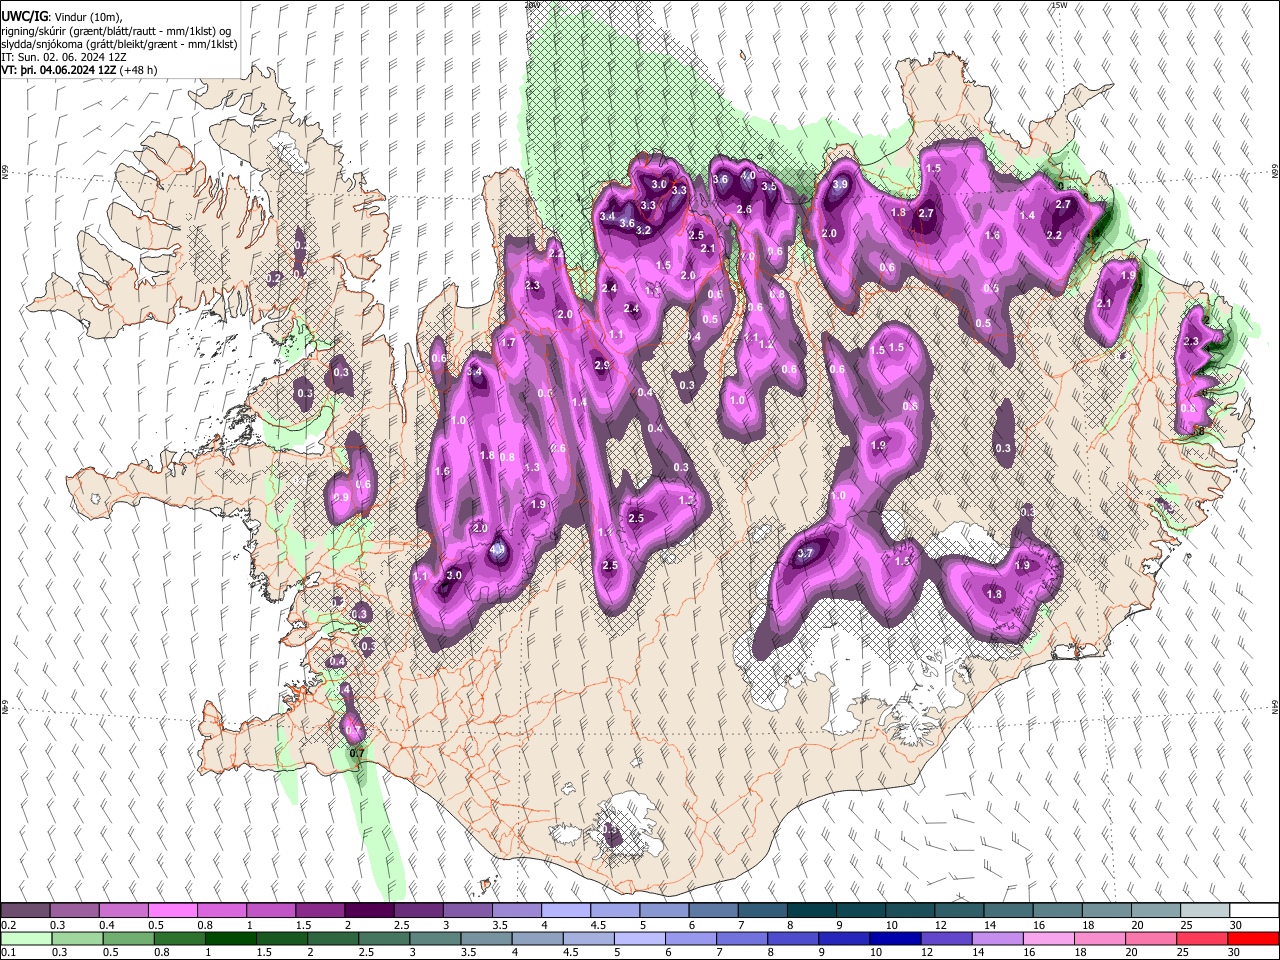Select the purple swatch labeled 1.5 in the snow legend
1280x960 pixels.
(320, 910)
